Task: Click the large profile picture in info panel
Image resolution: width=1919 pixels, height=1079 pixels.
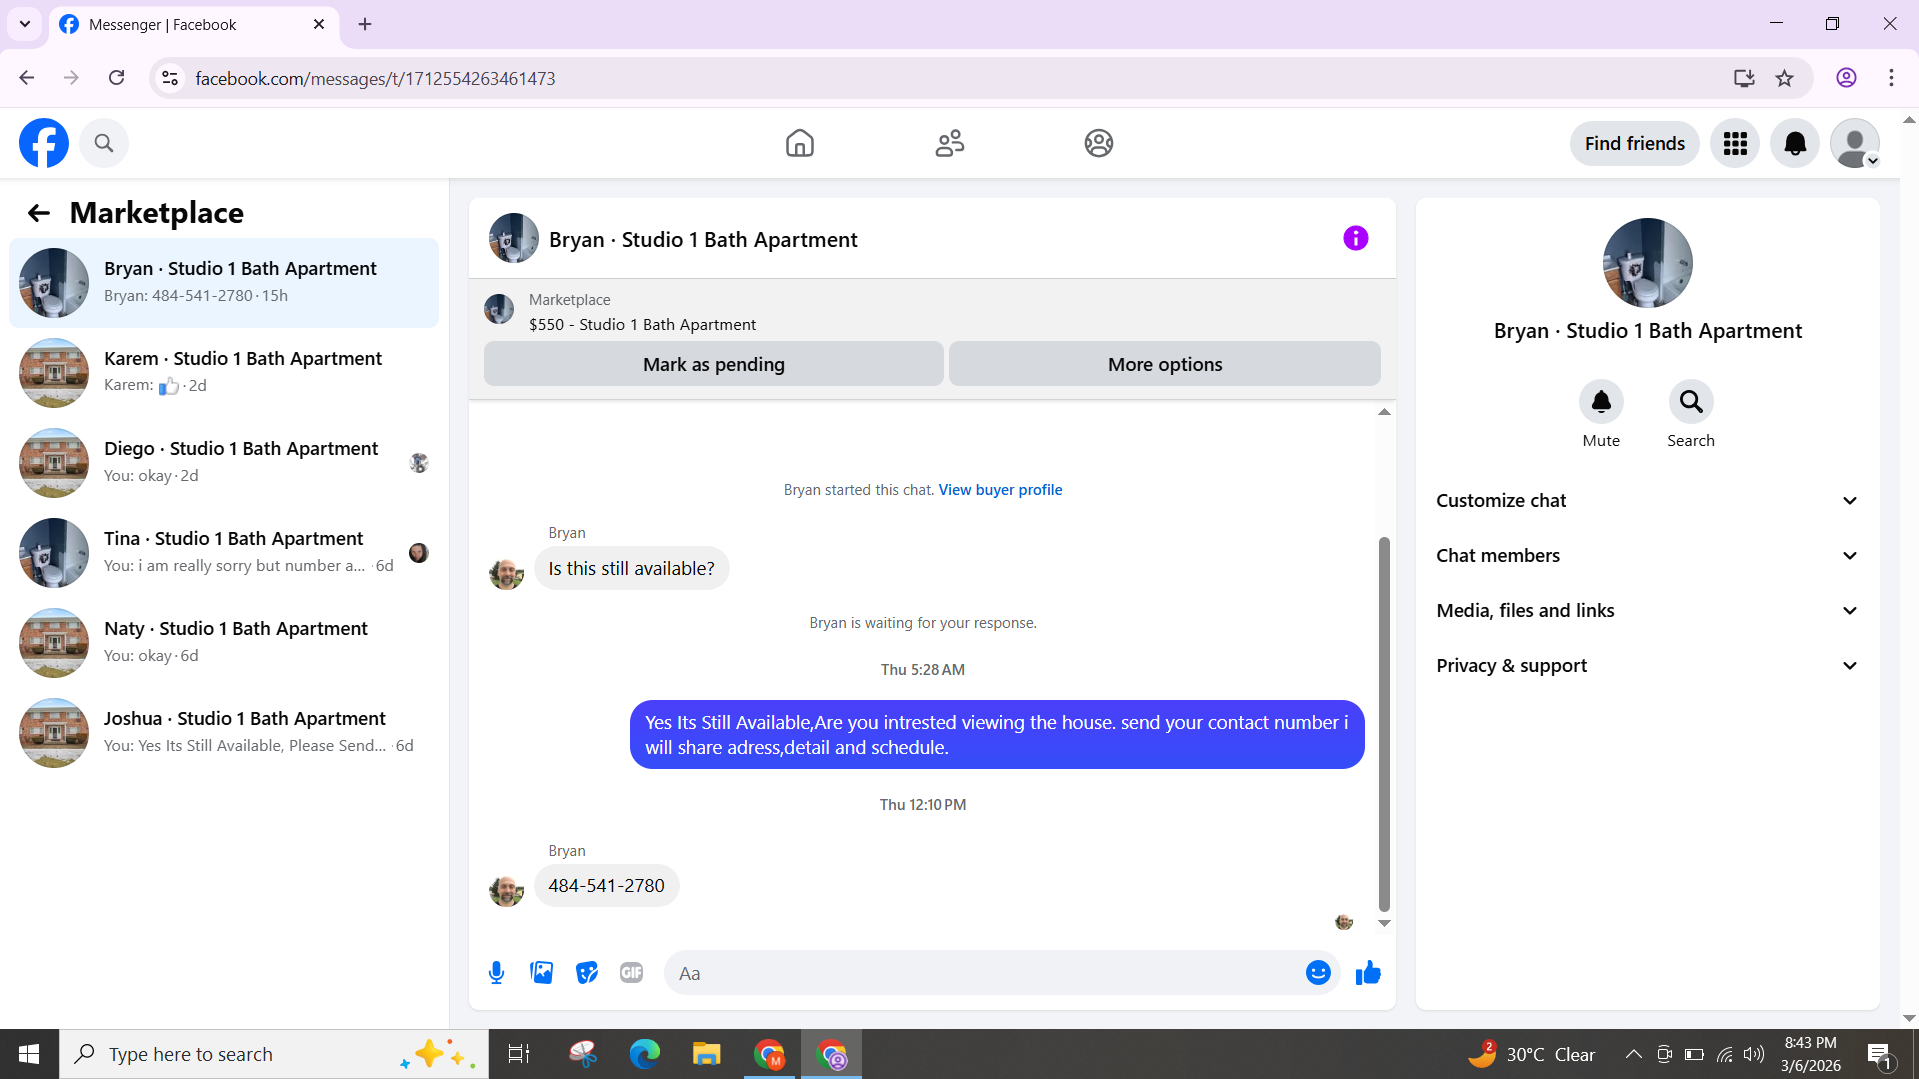Action: click(1647, 263)
